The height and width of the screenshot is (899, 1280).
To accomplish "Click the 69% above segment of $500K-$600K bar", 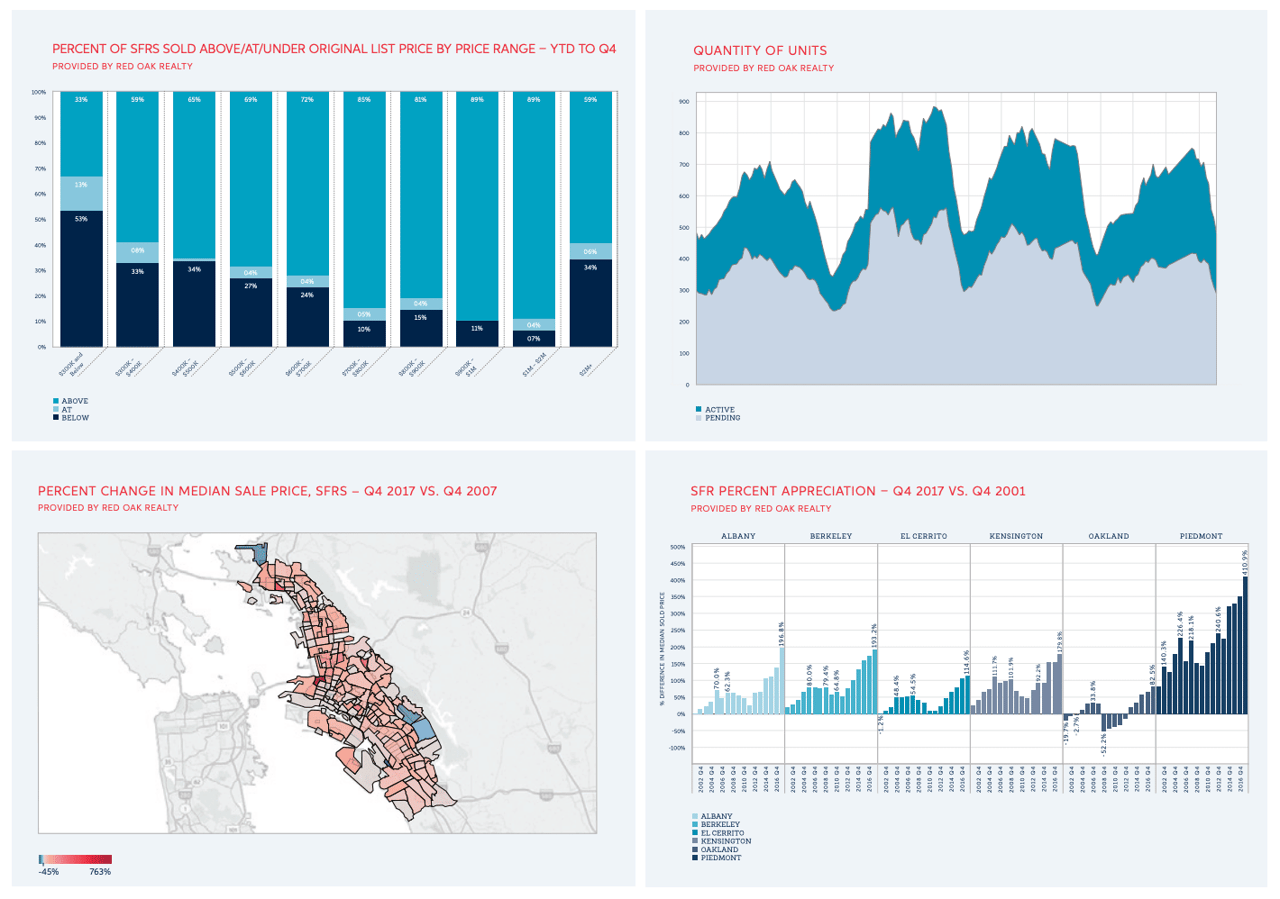I will [251, 179].
